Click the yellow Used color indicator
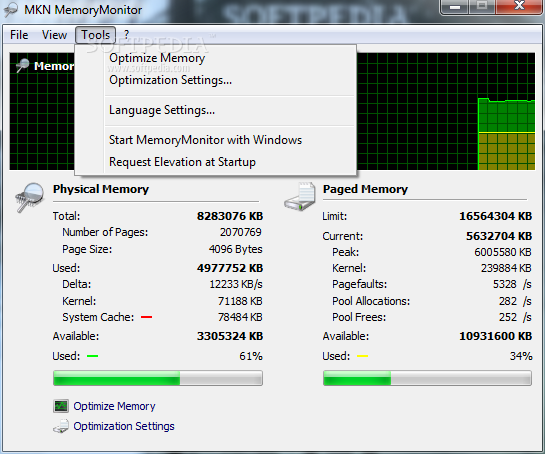 (362, 356)
